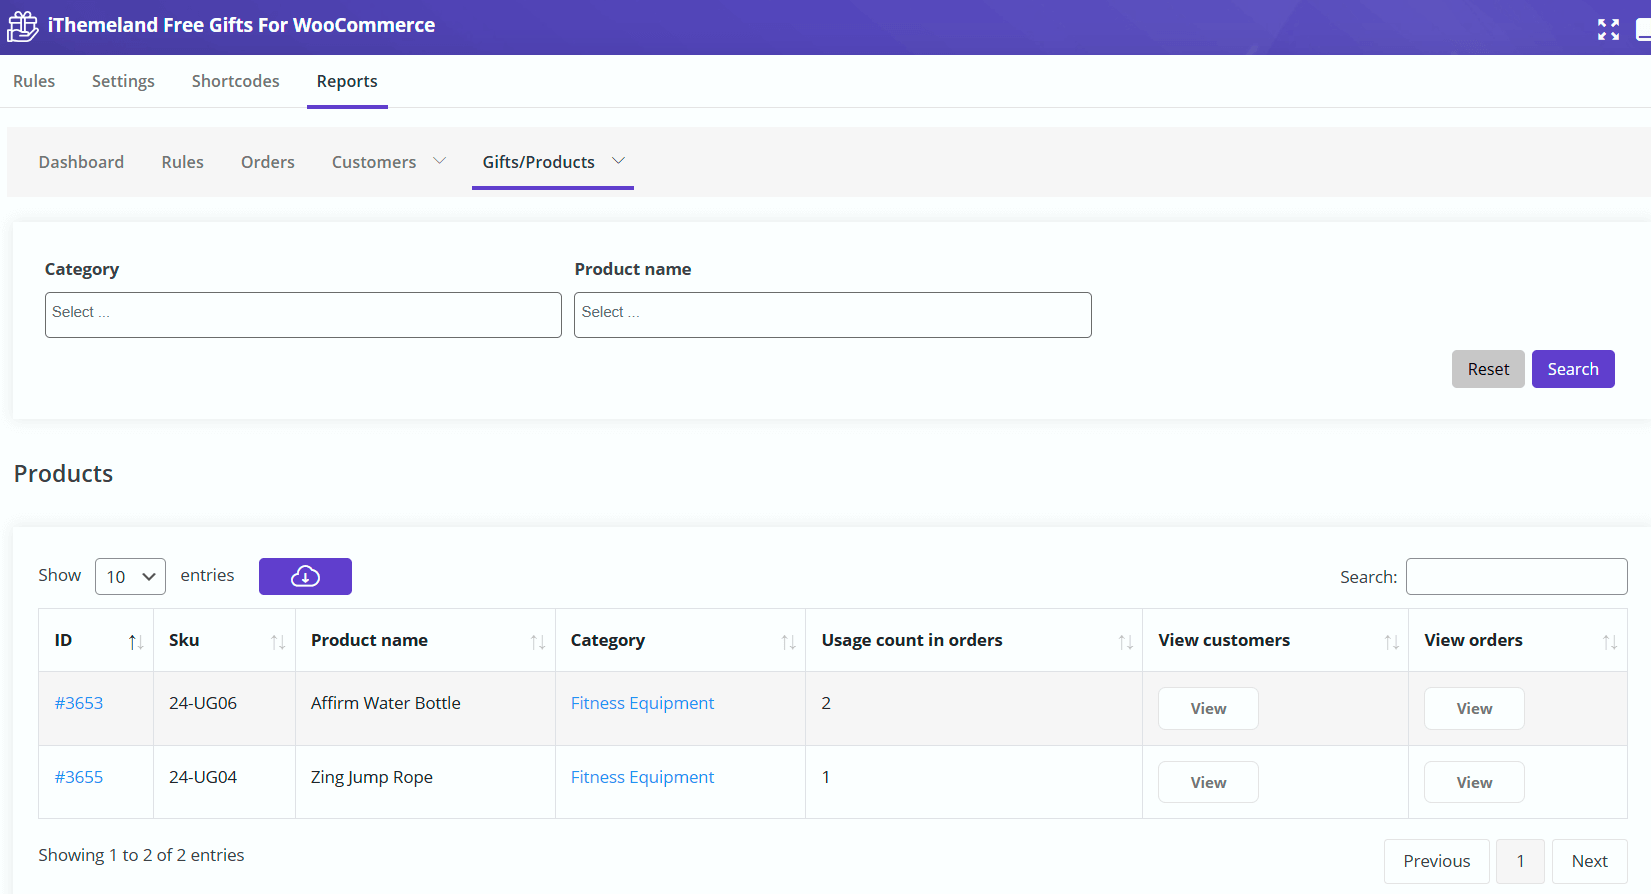Sort by Sku column sort icon
The width and height of the screenshot is (1651, 894).
[x=278, y=642]
